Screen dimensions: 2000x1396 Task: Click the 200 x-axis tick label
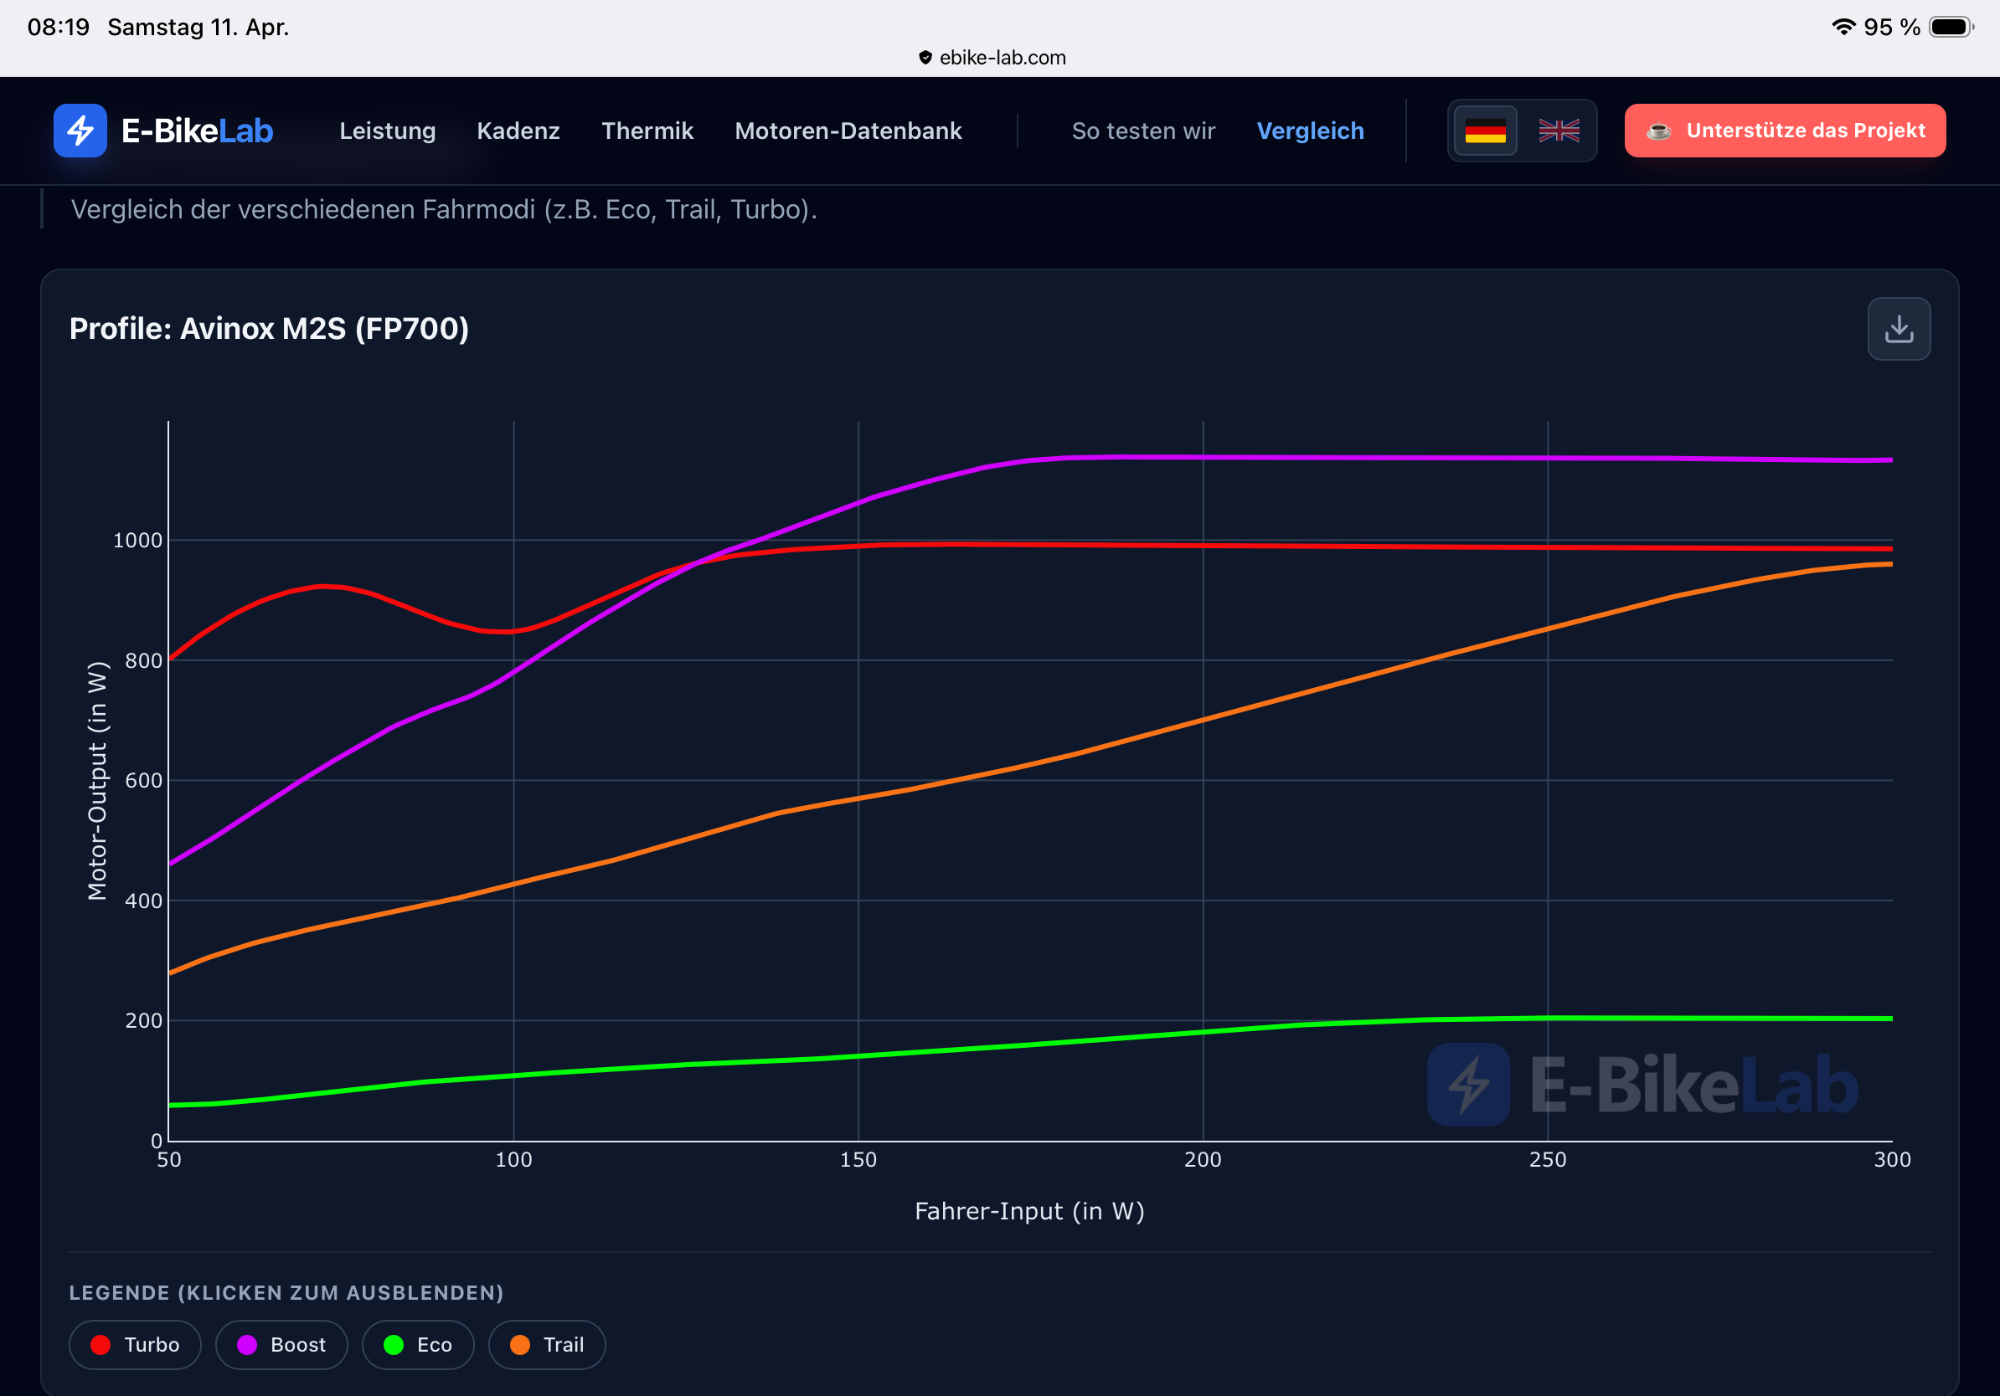point(1203,1160)
